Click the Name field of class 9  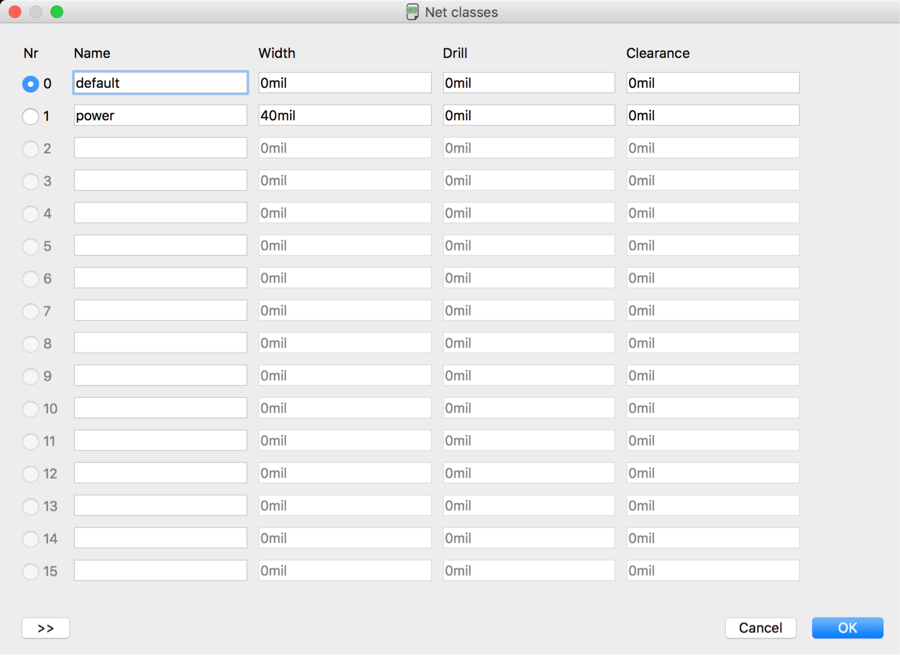[161, 375]
